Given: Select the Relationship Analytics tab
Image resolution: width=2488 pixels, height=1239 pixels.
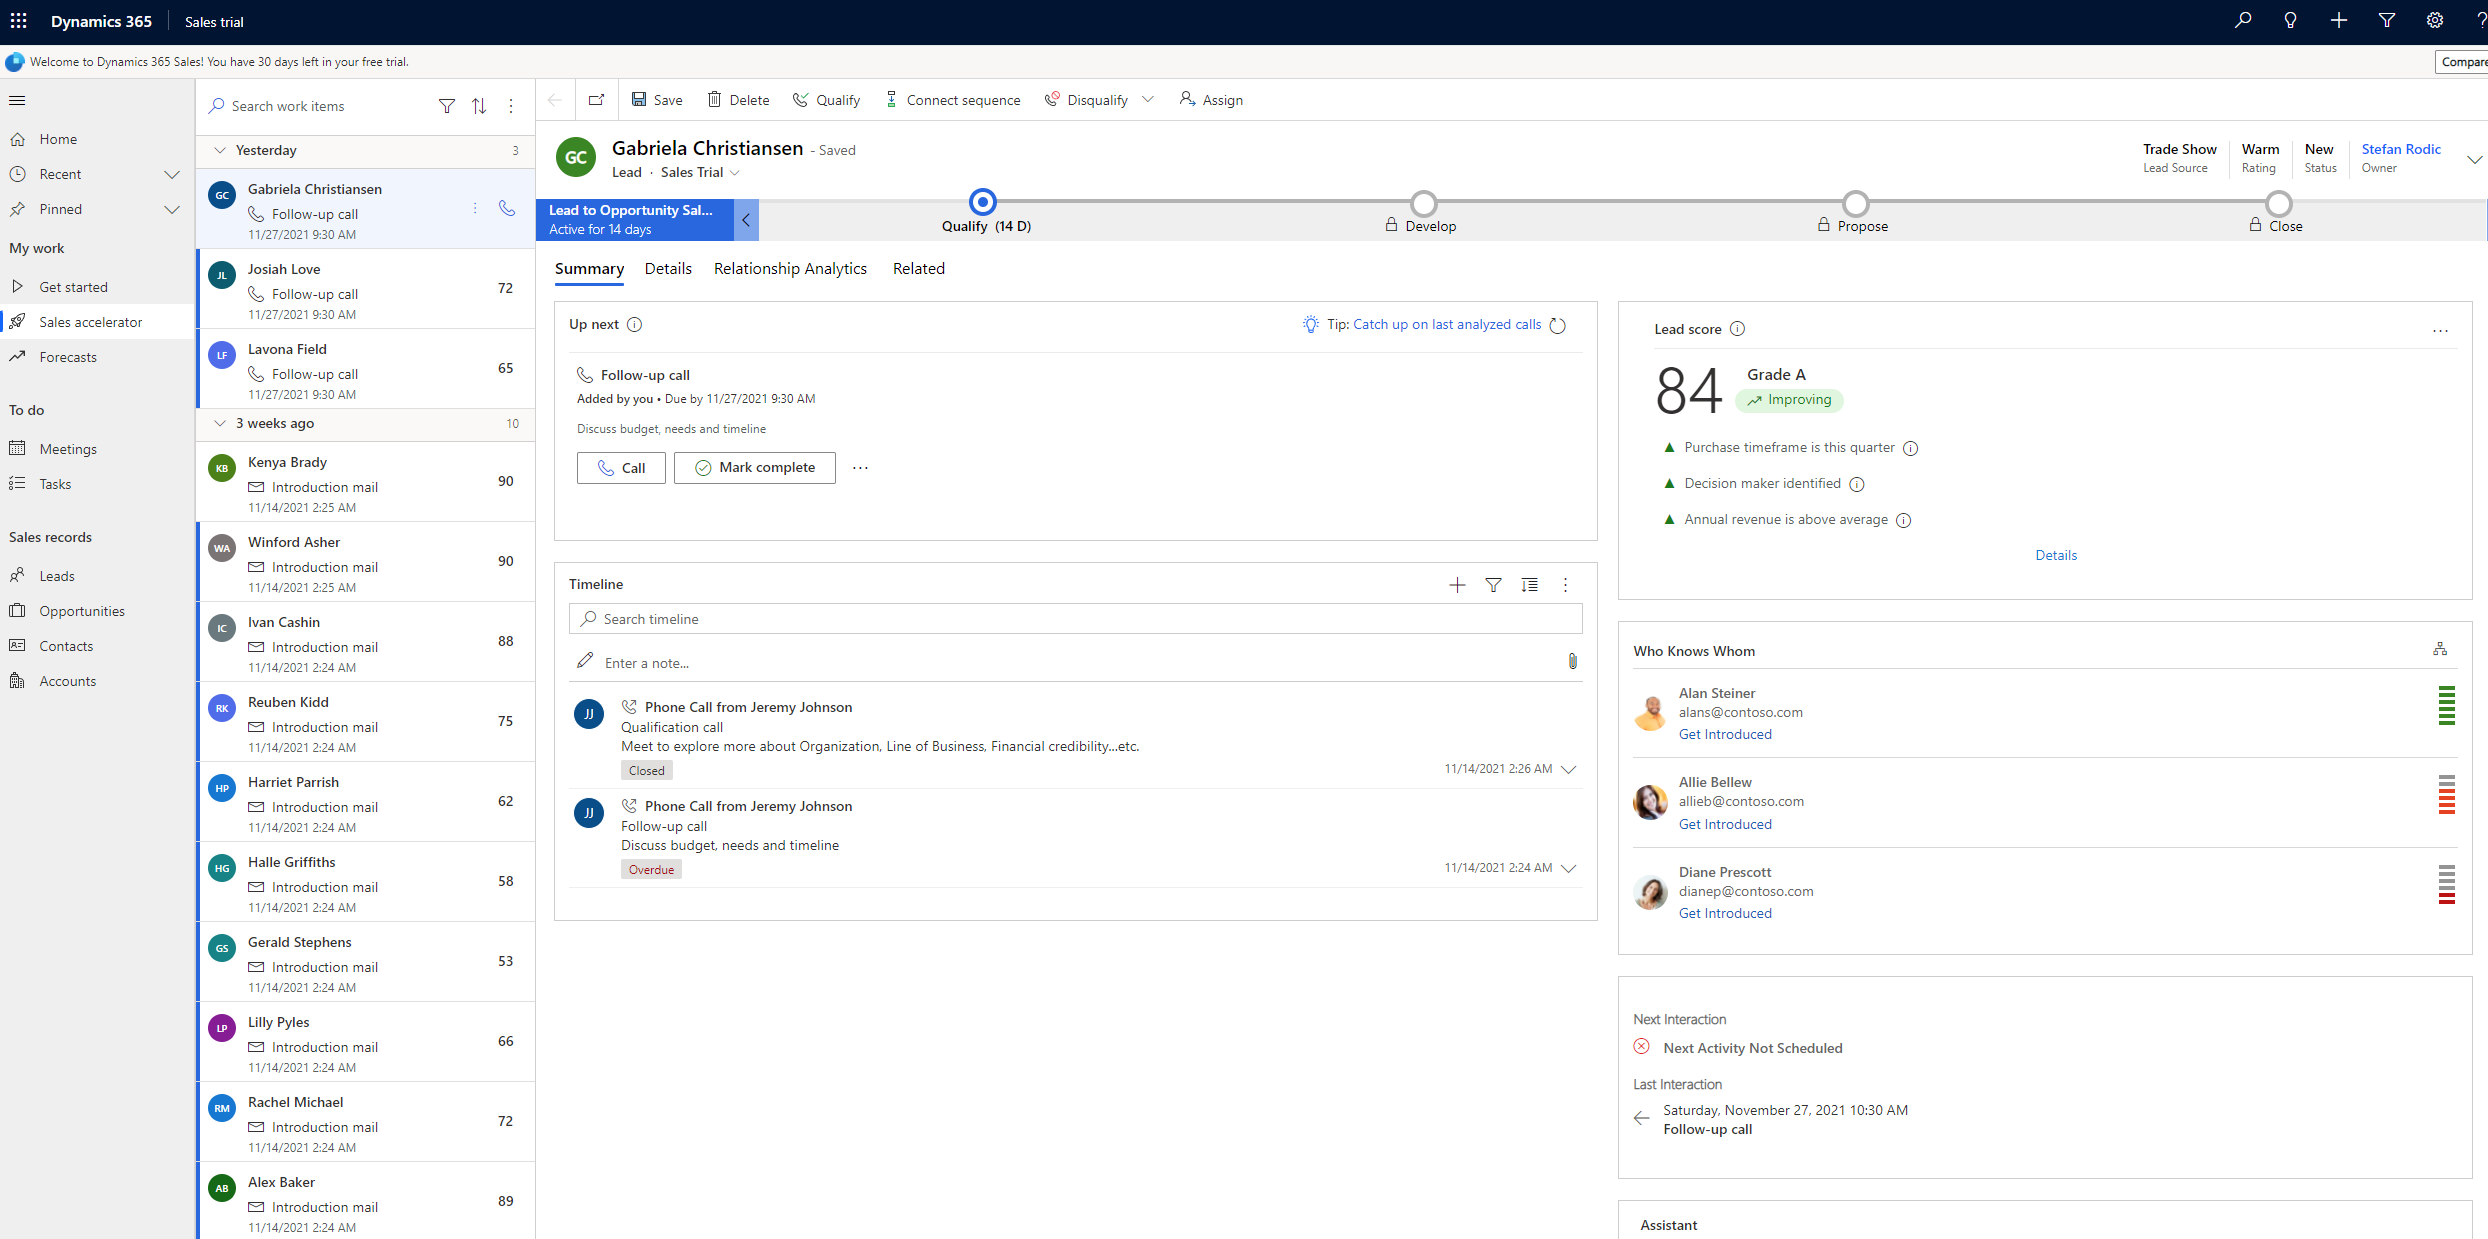Looking at the screenshot, I should pos(789,268).
